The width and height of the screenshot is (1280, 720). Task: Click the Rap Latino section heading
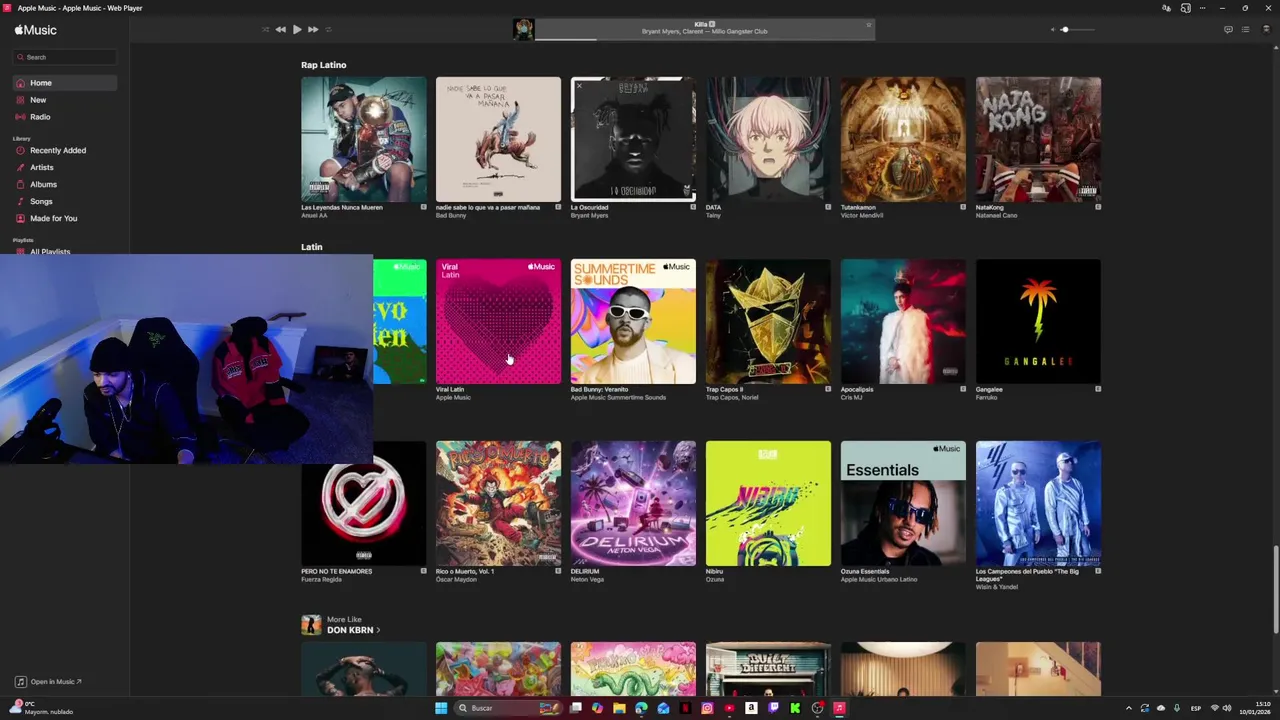[x=324, y=65]
